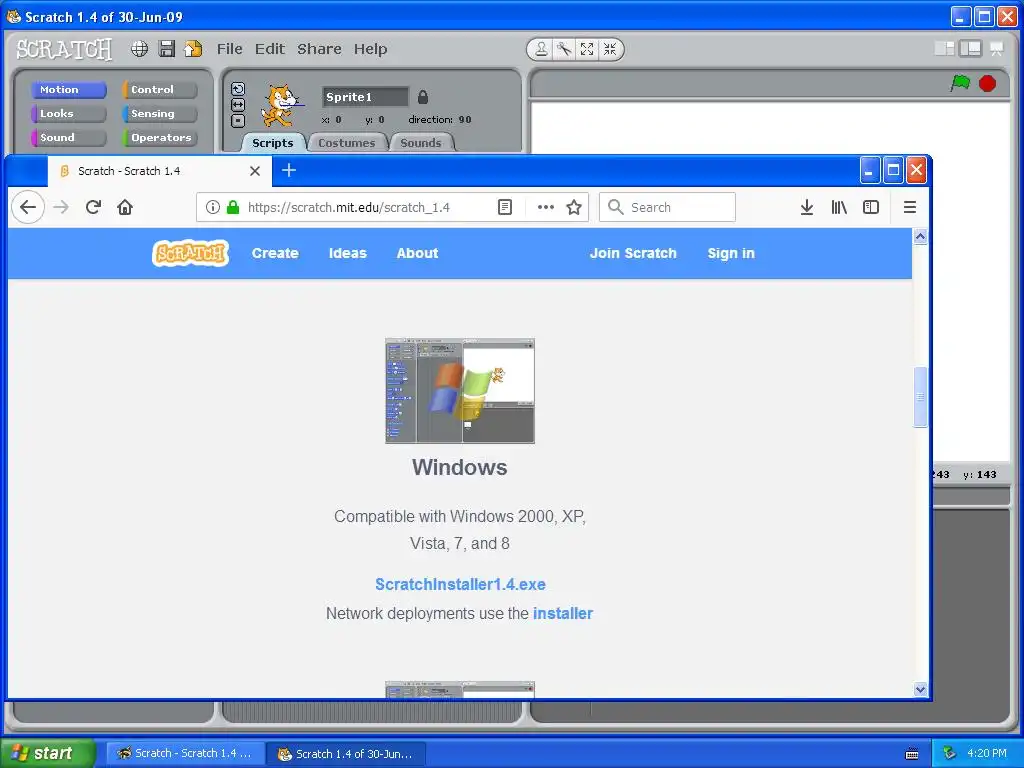
Task: Open Firefox library icon
Action: point(839,207)
